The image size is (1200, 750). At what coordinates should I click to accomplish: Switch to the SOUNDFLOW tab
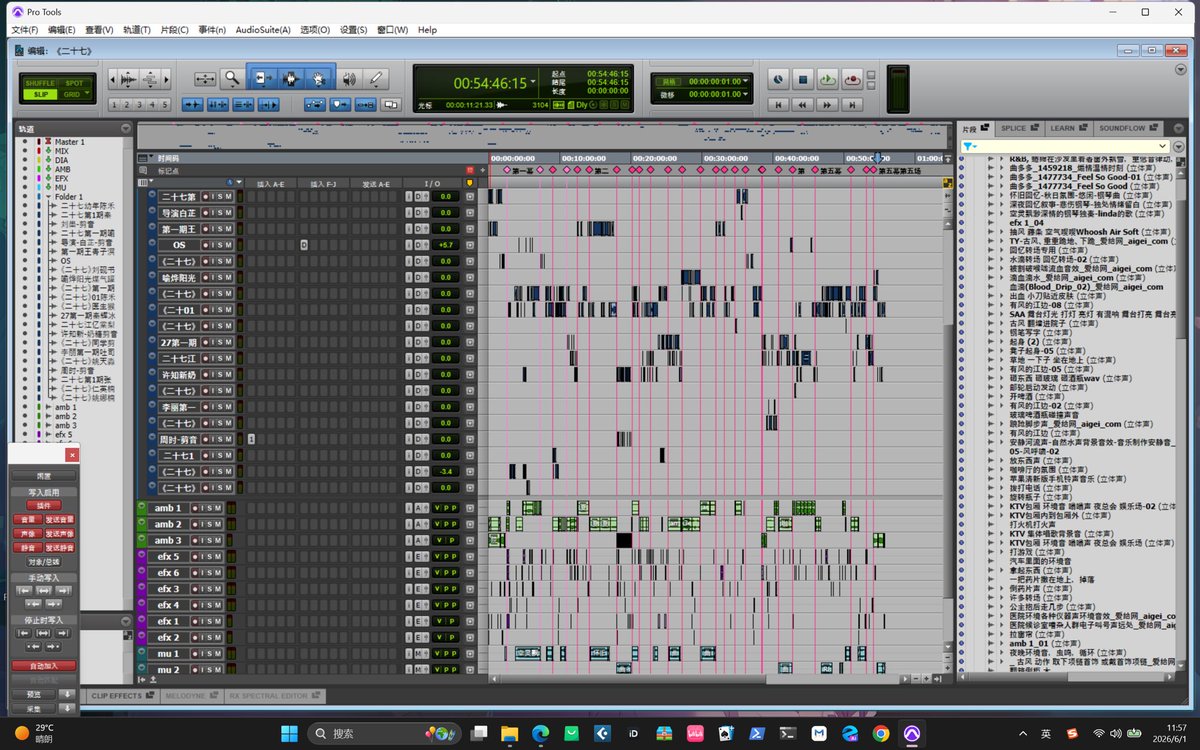[1127, 128]
